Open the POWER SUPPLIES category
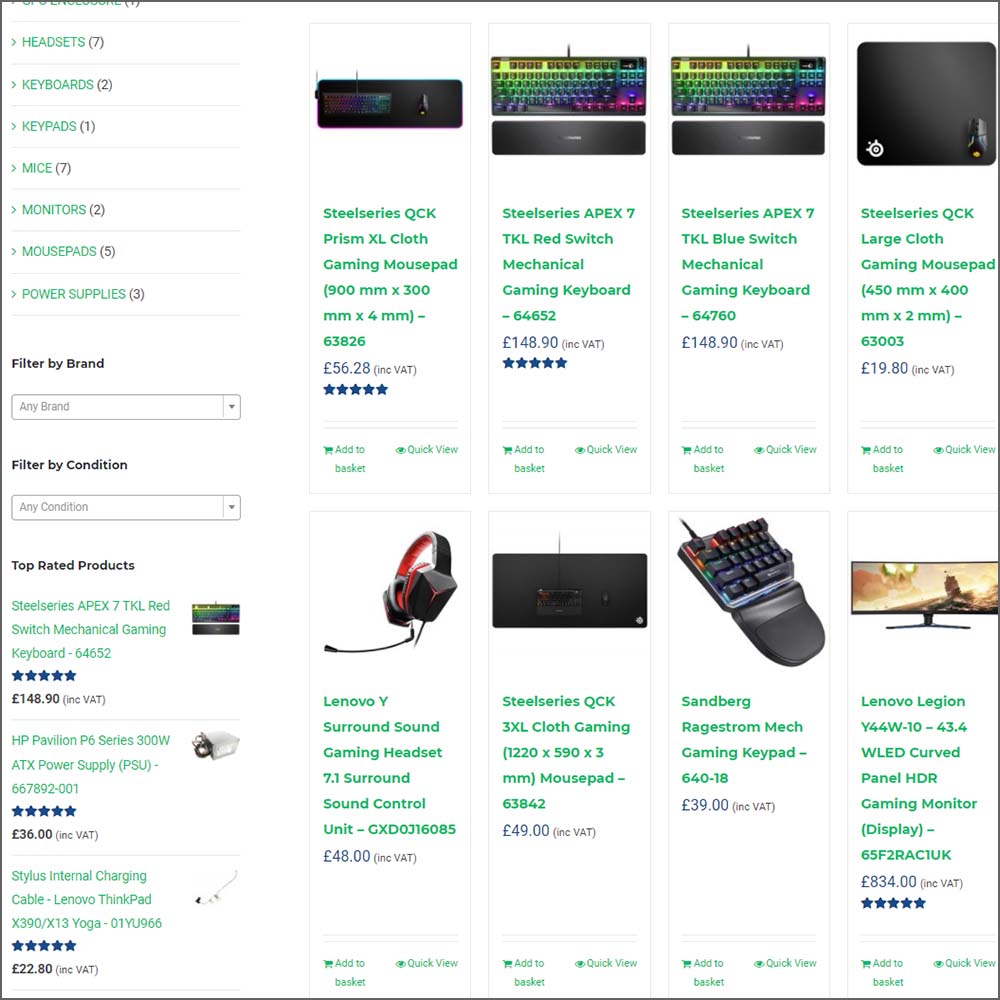 point(74,294)
